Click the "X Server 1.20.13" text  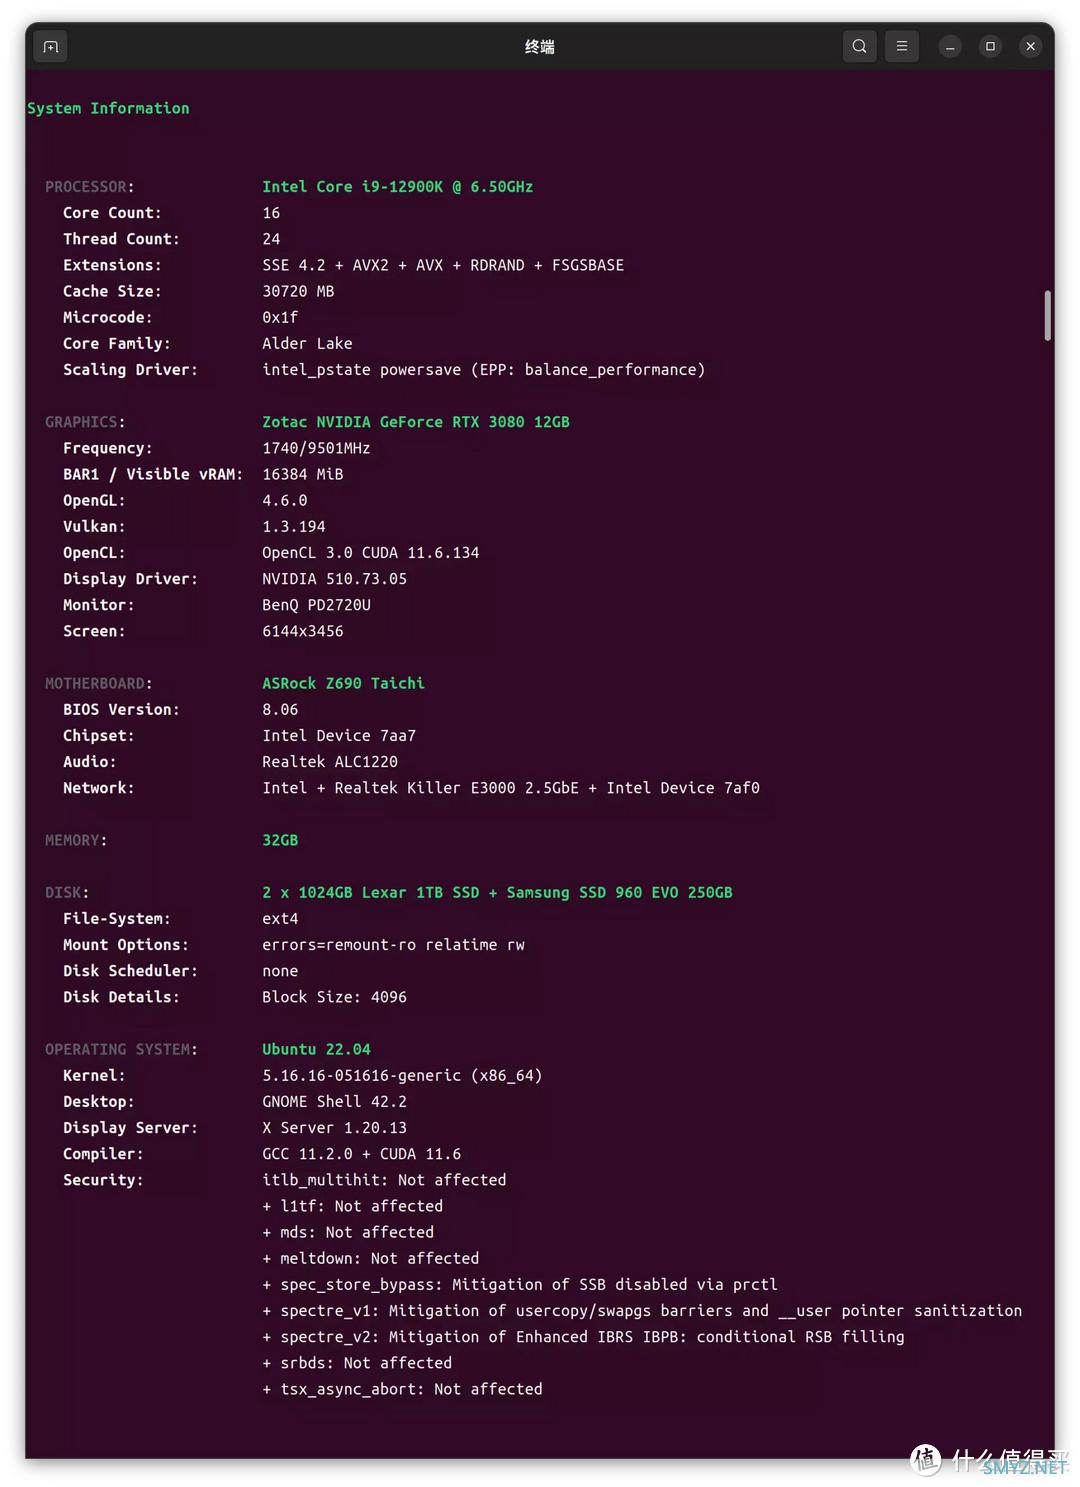click(x=334, y=1127)
